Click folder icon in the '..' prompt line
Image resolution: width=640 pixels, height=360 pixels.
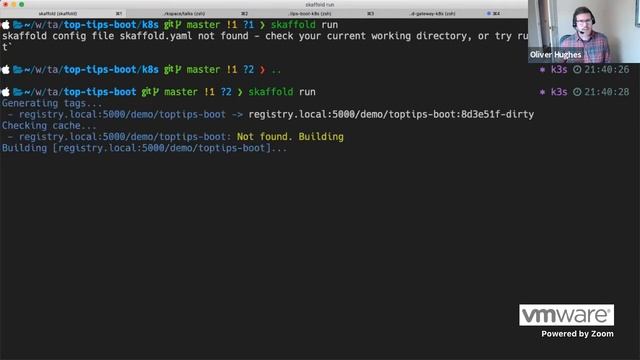[18, 70]
